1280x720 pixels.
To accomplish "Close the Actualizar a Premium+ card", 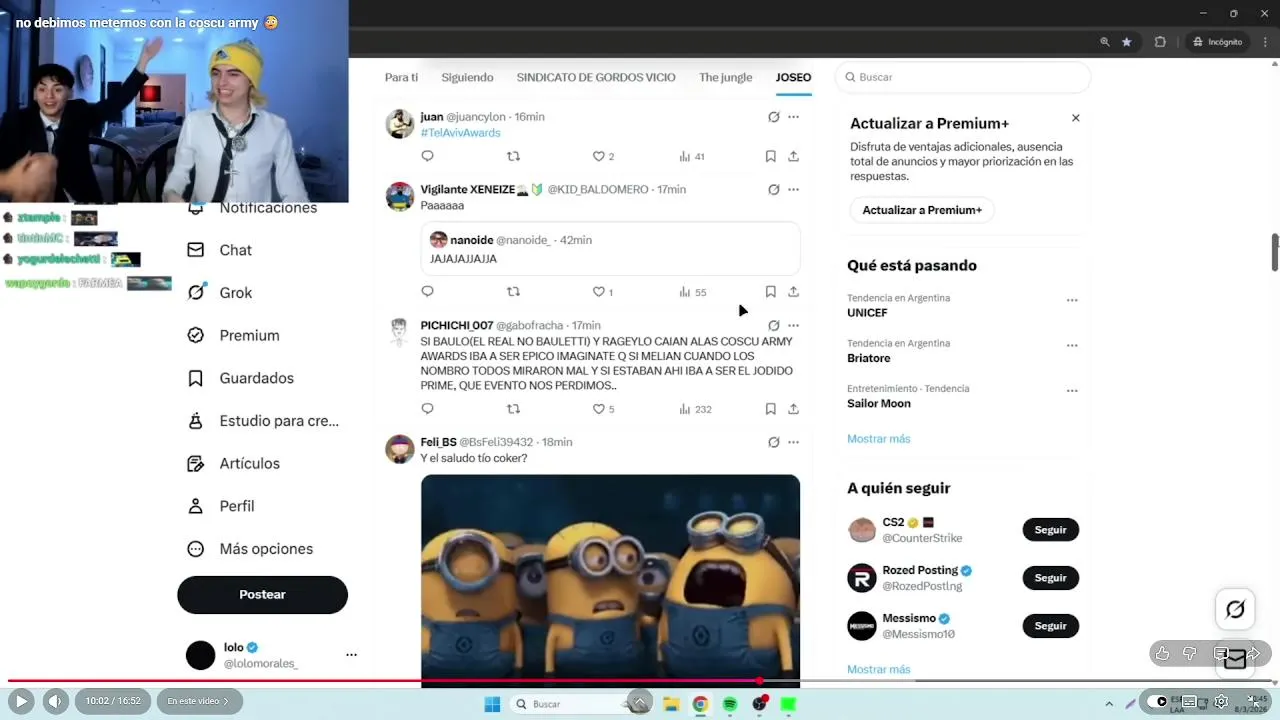I will (1076, 118).
